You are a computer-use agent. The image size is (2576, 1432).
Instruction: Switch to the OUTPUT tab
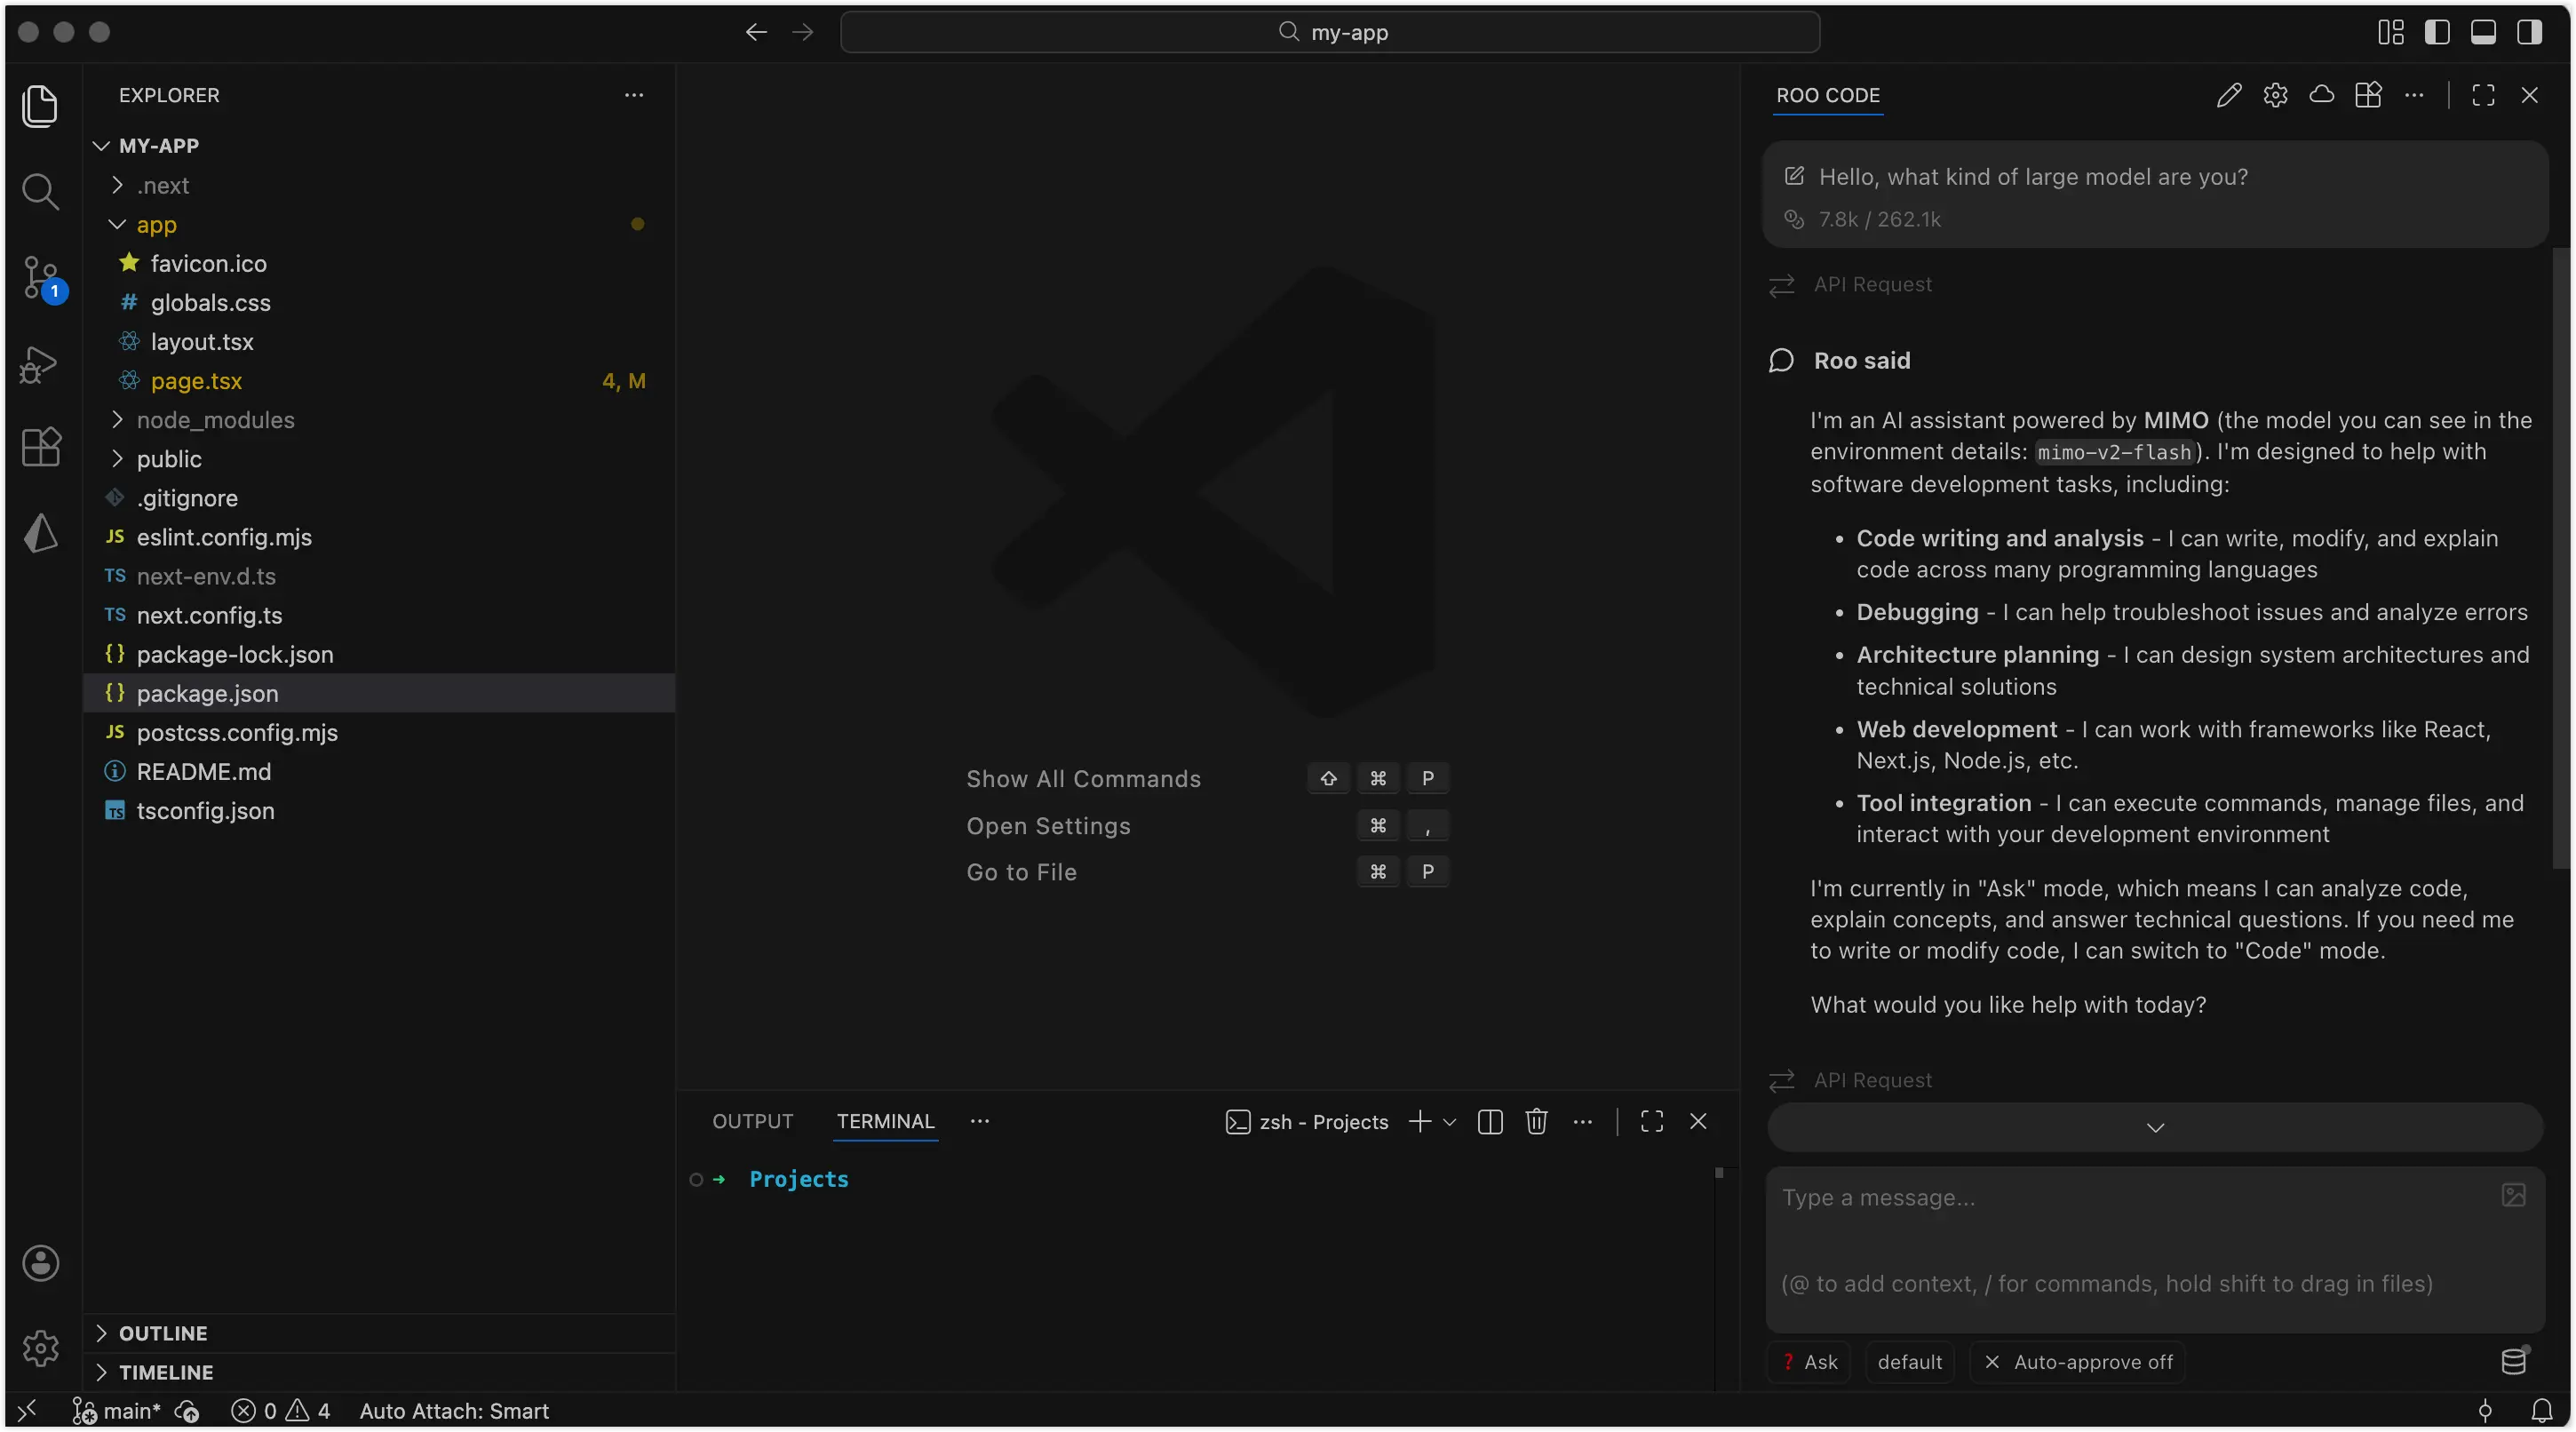[x=752, y=1121]
